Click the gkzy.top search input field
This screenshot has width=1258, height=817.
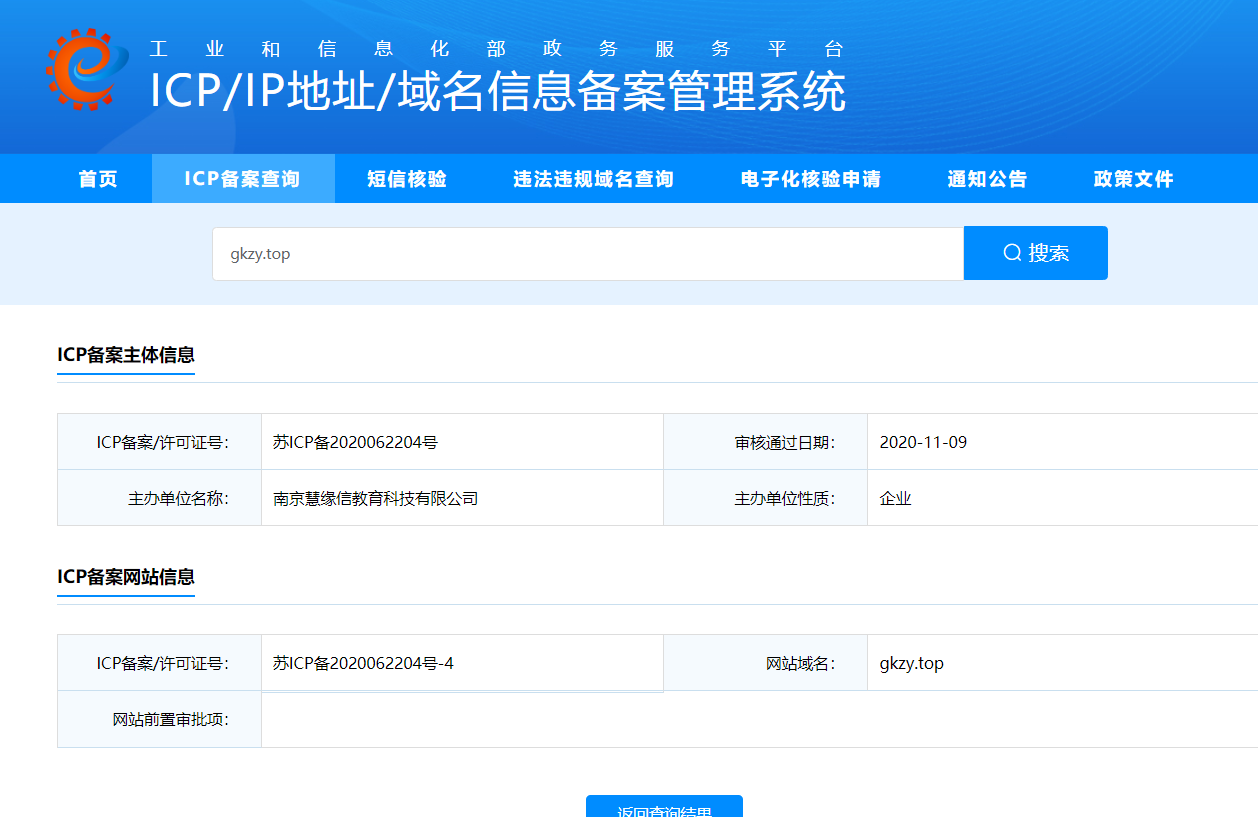pyautogui.click(x=588, y=253)
